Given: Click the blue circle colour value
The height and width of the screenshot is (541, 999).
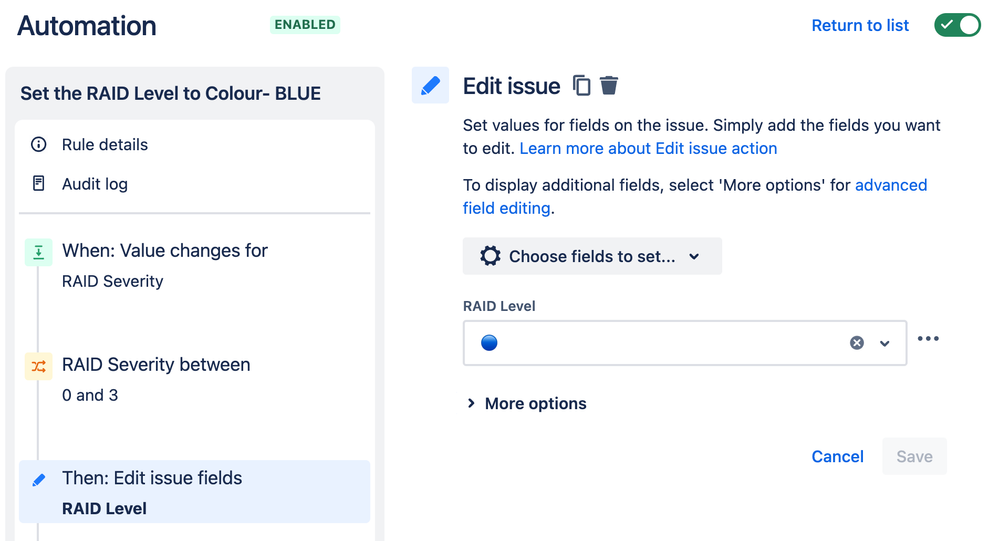Looking at the screenshot, I should (489, 343).
